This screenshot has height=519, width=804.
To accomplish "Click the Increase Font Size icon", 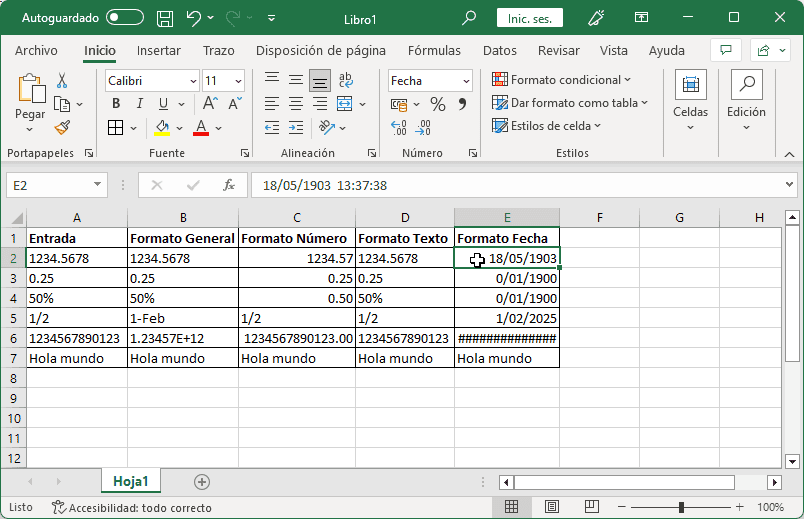I will [211, 104].
